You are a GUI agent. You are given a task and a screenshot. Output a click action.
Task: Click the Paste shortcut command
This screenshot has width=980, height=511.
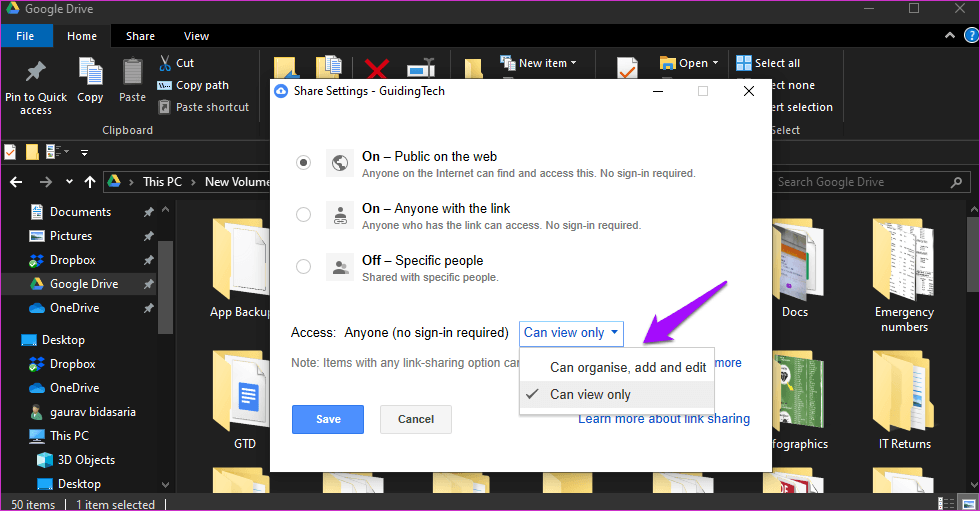[204, 107]
